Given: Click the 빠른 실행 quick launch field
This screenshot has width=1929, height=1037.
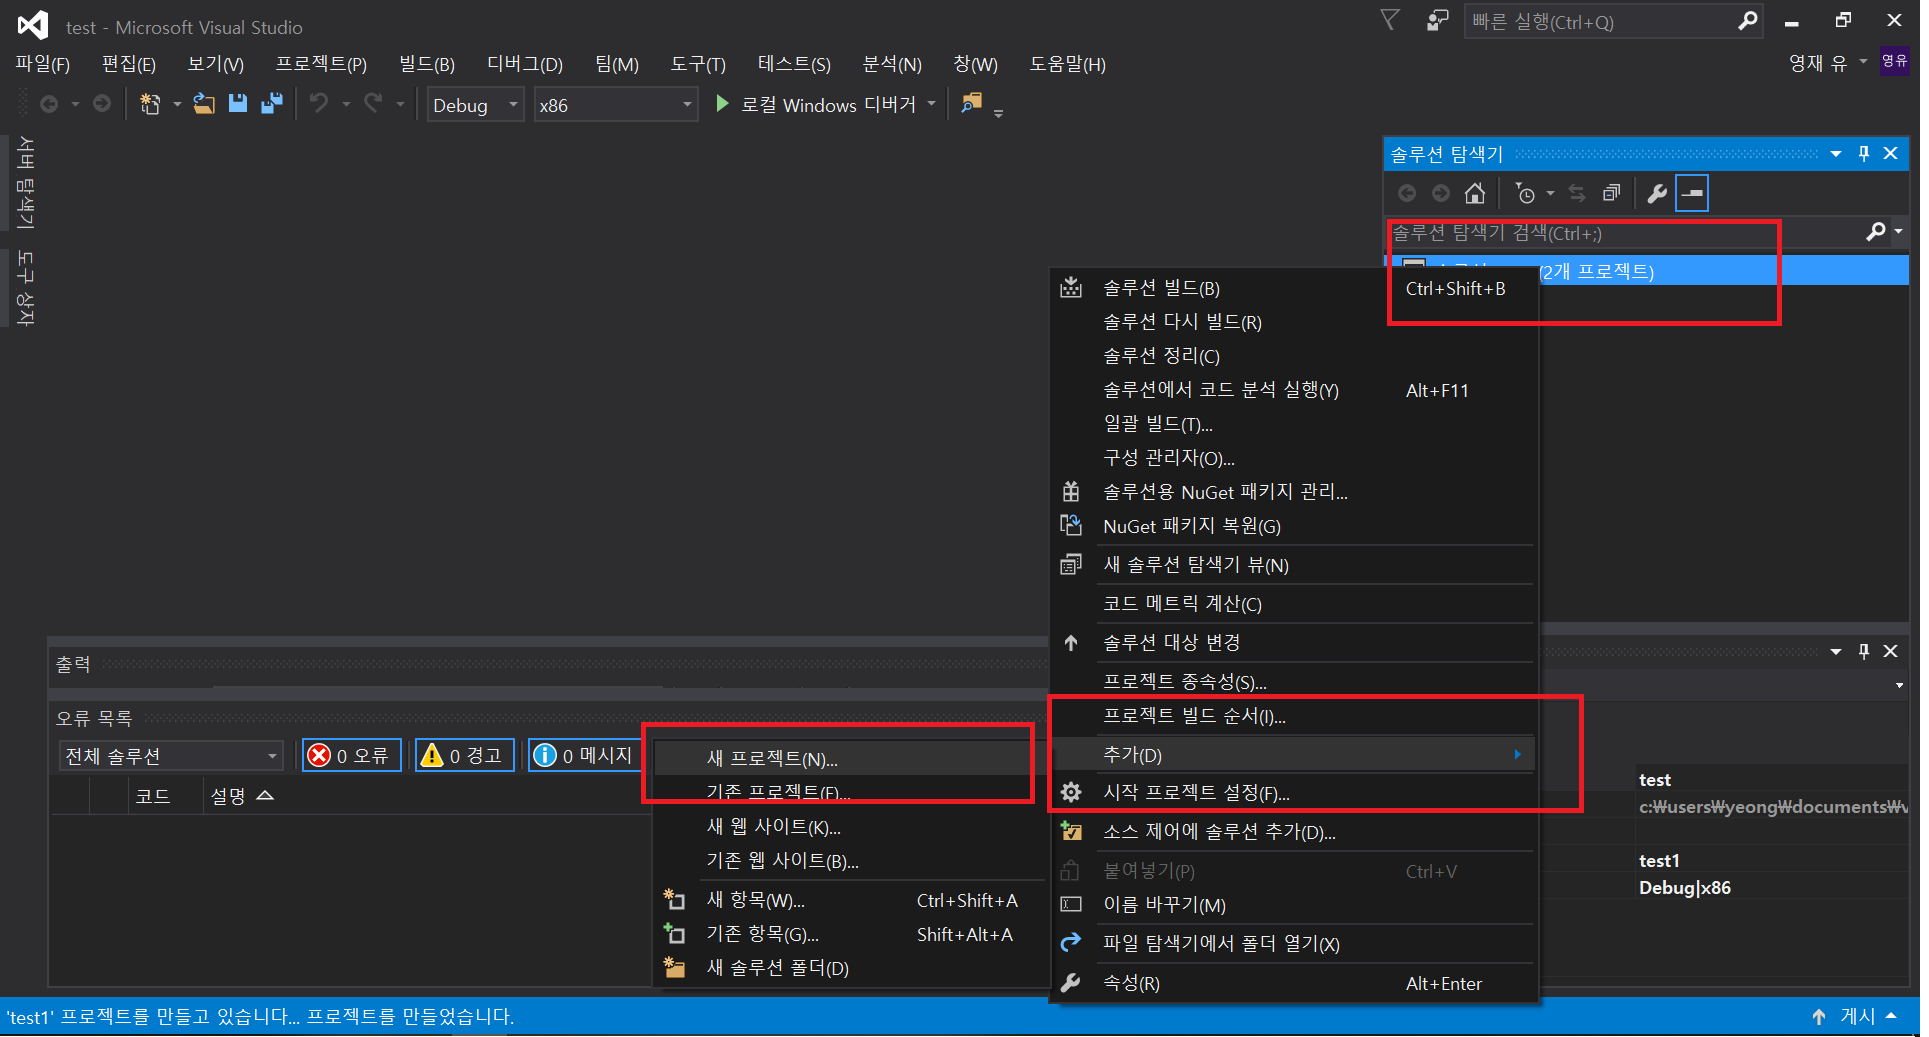Looking at the screenshot, I should coord(1602,22).
